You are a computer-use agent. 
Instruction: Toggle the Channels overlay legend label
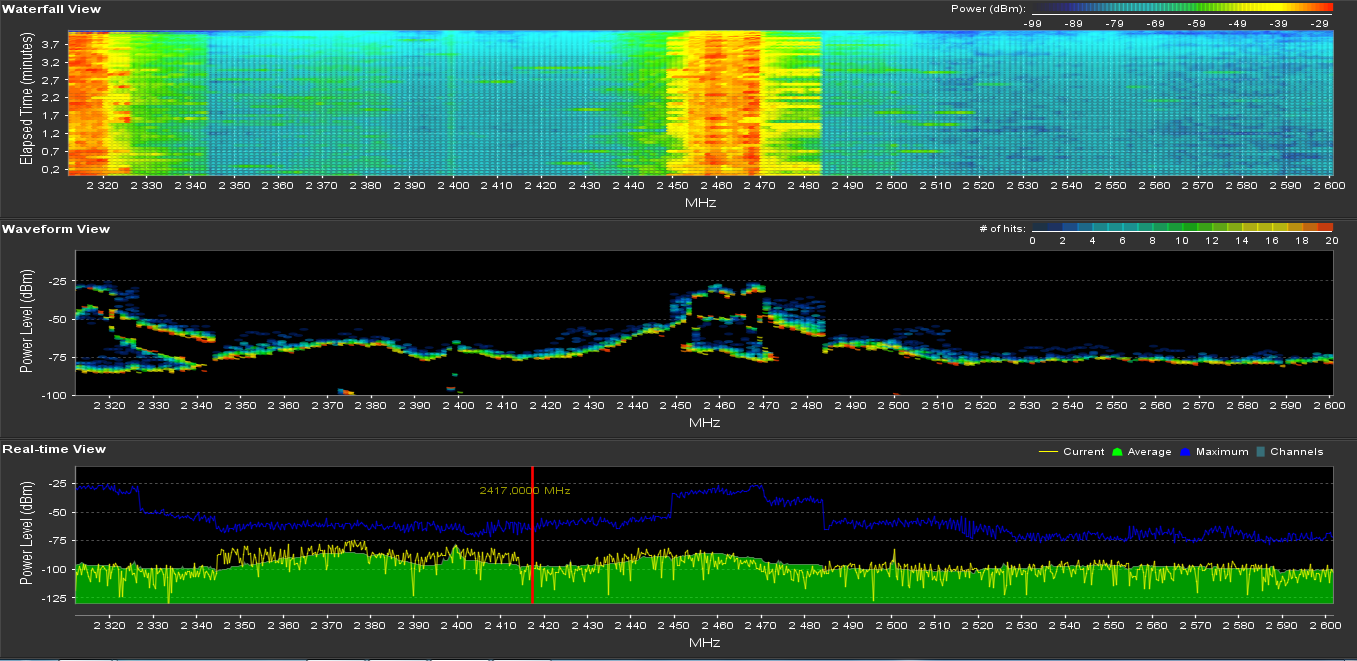click(1296, 452)
